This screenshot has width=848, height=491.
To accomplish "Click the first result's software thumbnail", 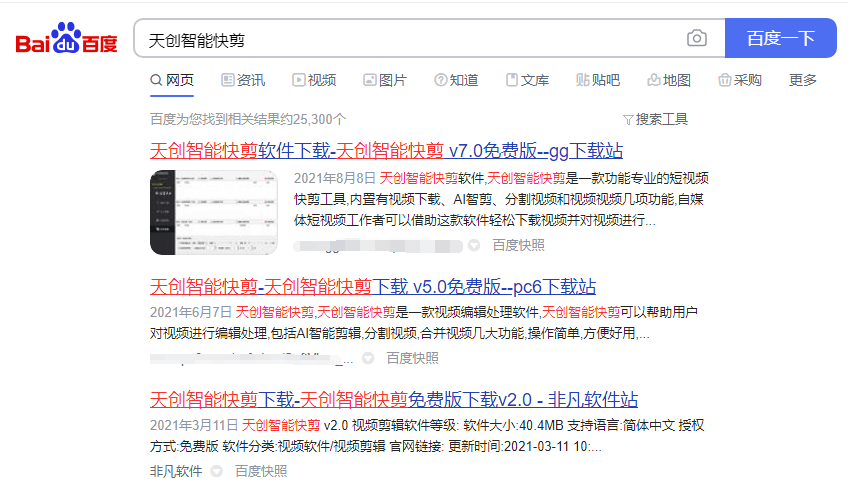I will pos(214,212).
